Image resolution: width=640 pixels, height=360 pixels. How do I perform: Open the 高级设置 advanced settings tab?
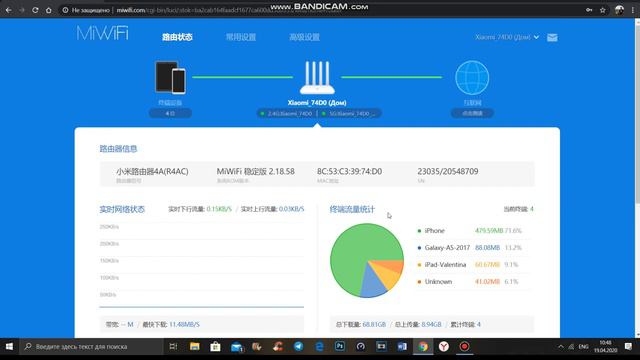pos(304,37)
